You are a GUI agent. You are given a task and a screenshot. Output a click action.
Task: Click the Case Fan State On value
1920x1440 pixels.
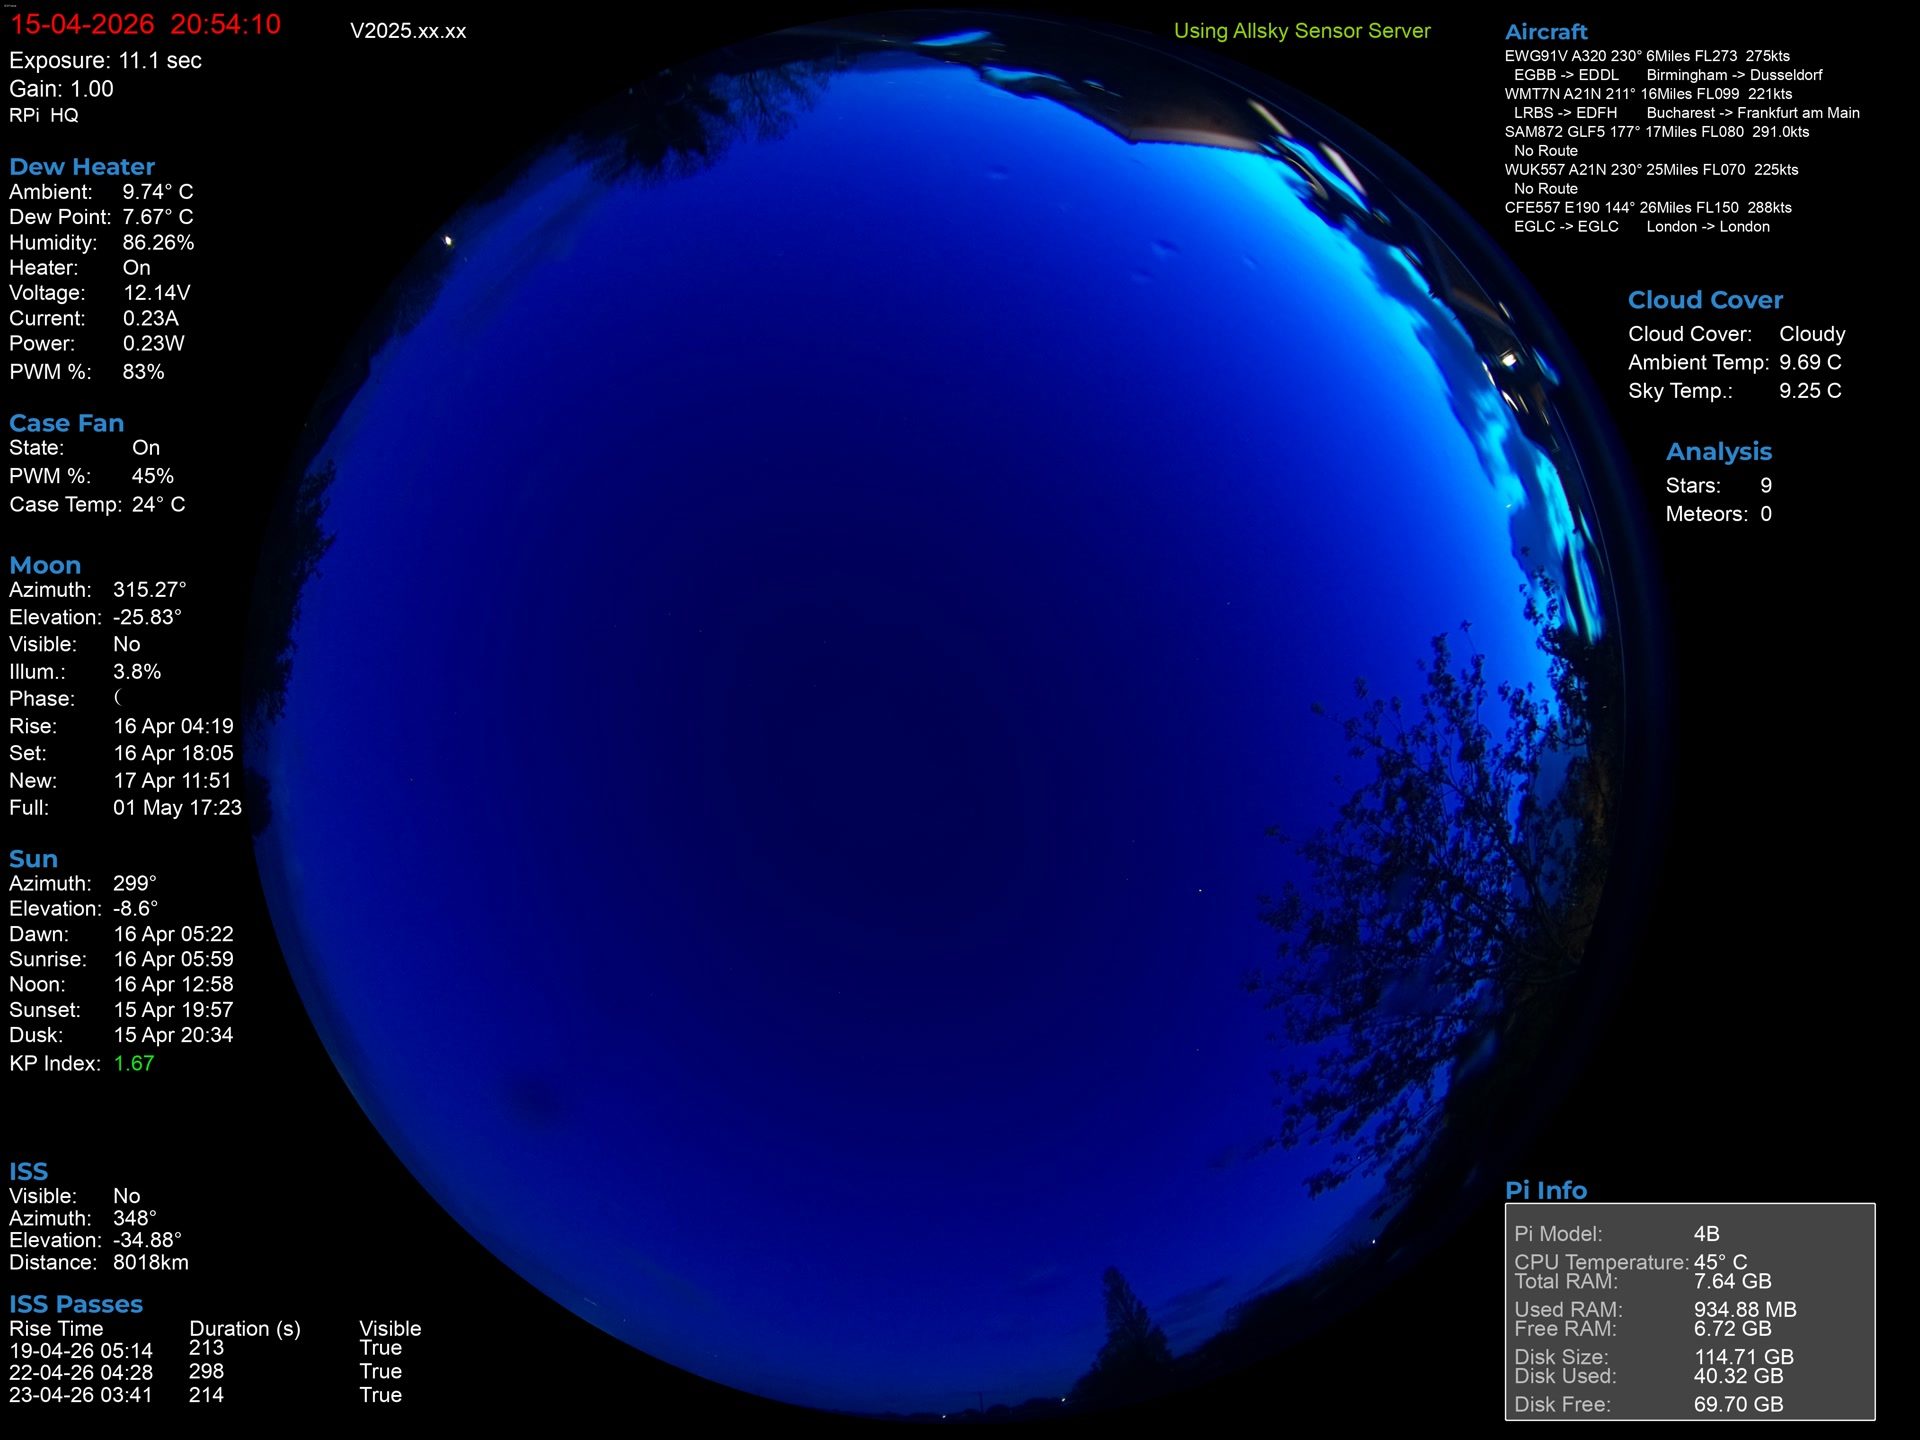pyautogui.click(x=146, y=447)
